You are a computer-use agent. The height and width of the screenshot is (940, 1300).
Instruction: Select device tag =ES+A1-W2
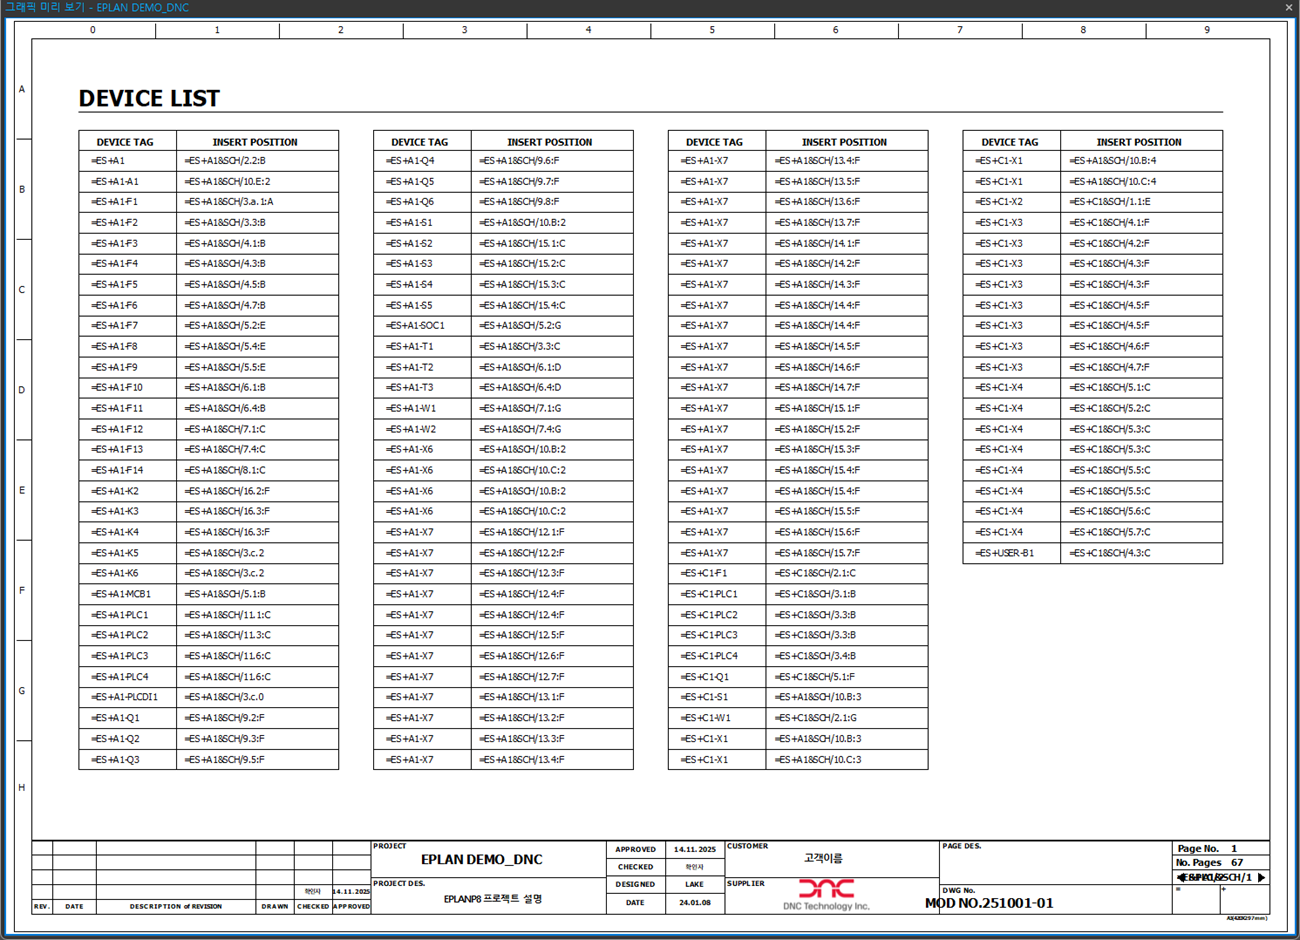point(411,429)
